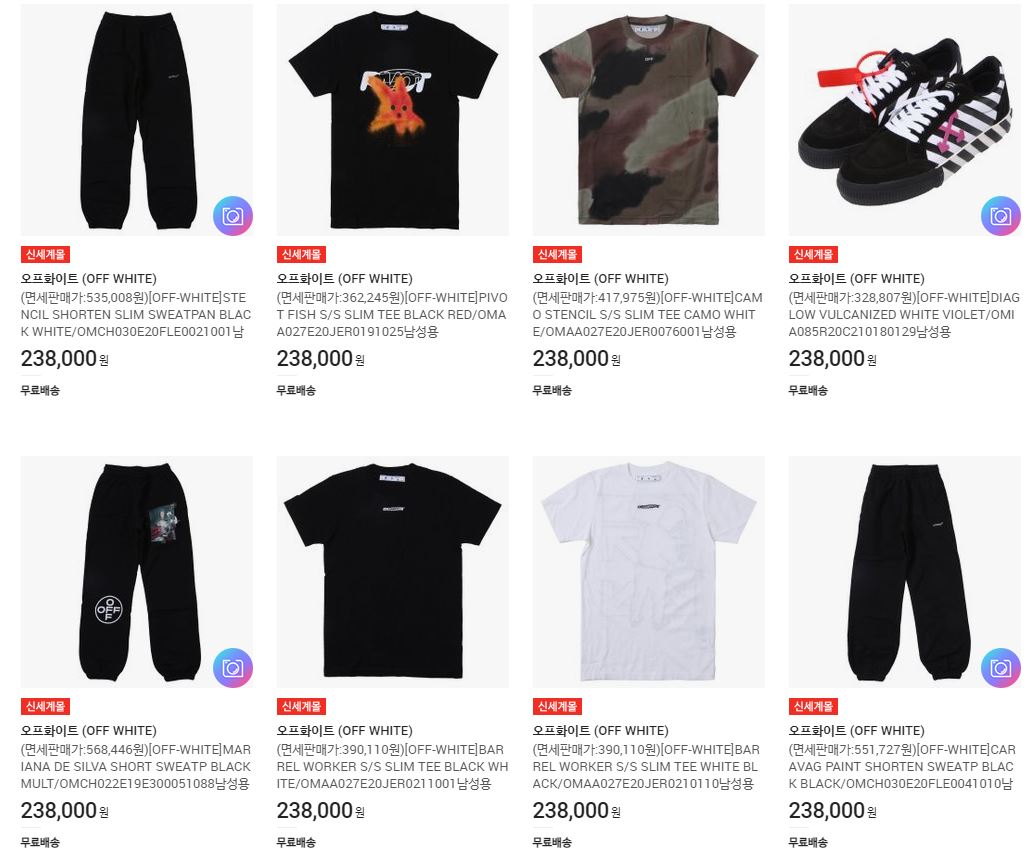
Task: Open the Camo Stencil slim tee thumbnail
Action: tap(649, 120)
